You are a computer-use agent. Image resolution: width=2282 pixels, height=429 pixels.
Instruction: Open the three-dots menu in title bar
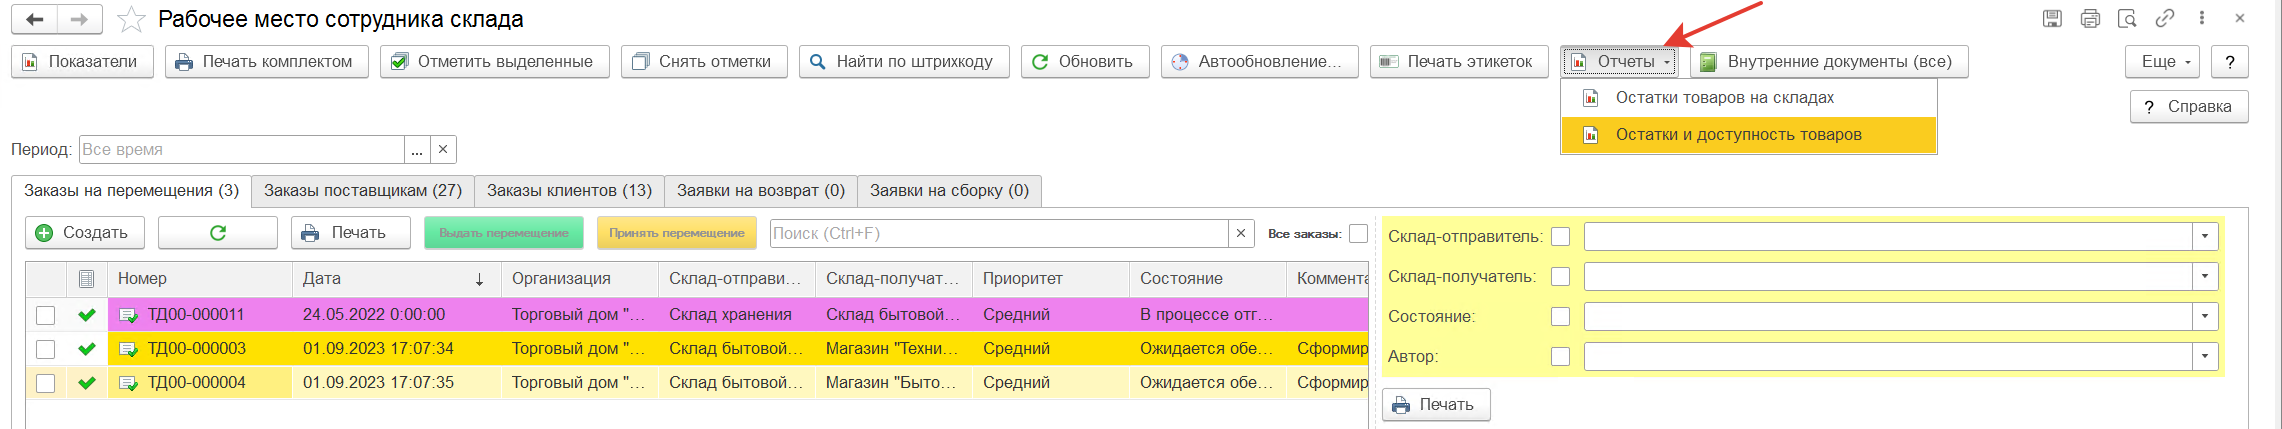tap(2202, 18)
